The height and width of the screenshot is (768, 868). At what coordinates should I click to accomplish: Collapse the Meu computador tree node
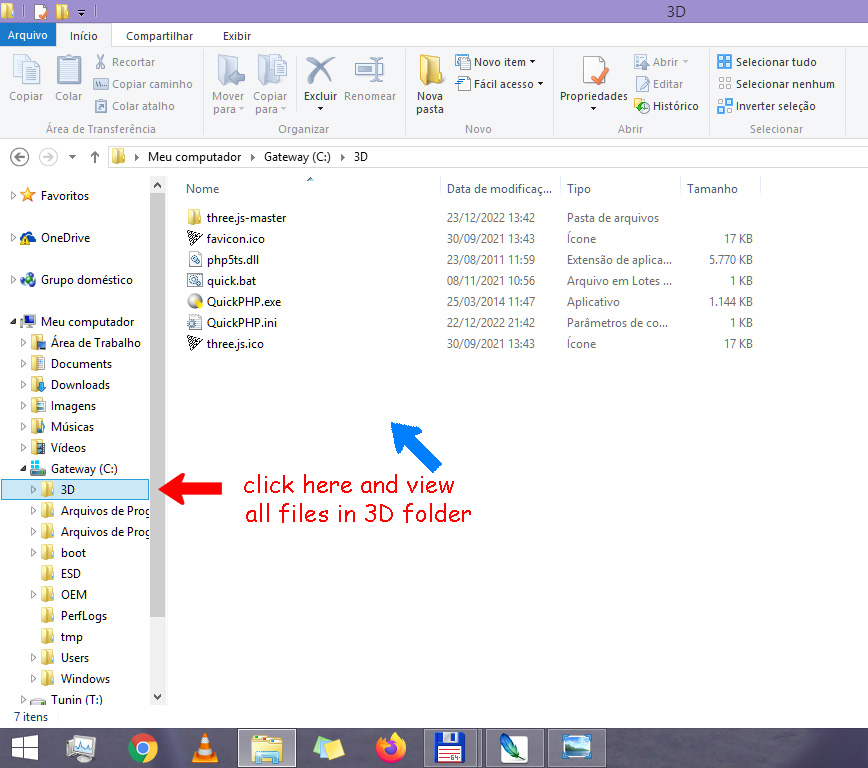tap(13, 322)
